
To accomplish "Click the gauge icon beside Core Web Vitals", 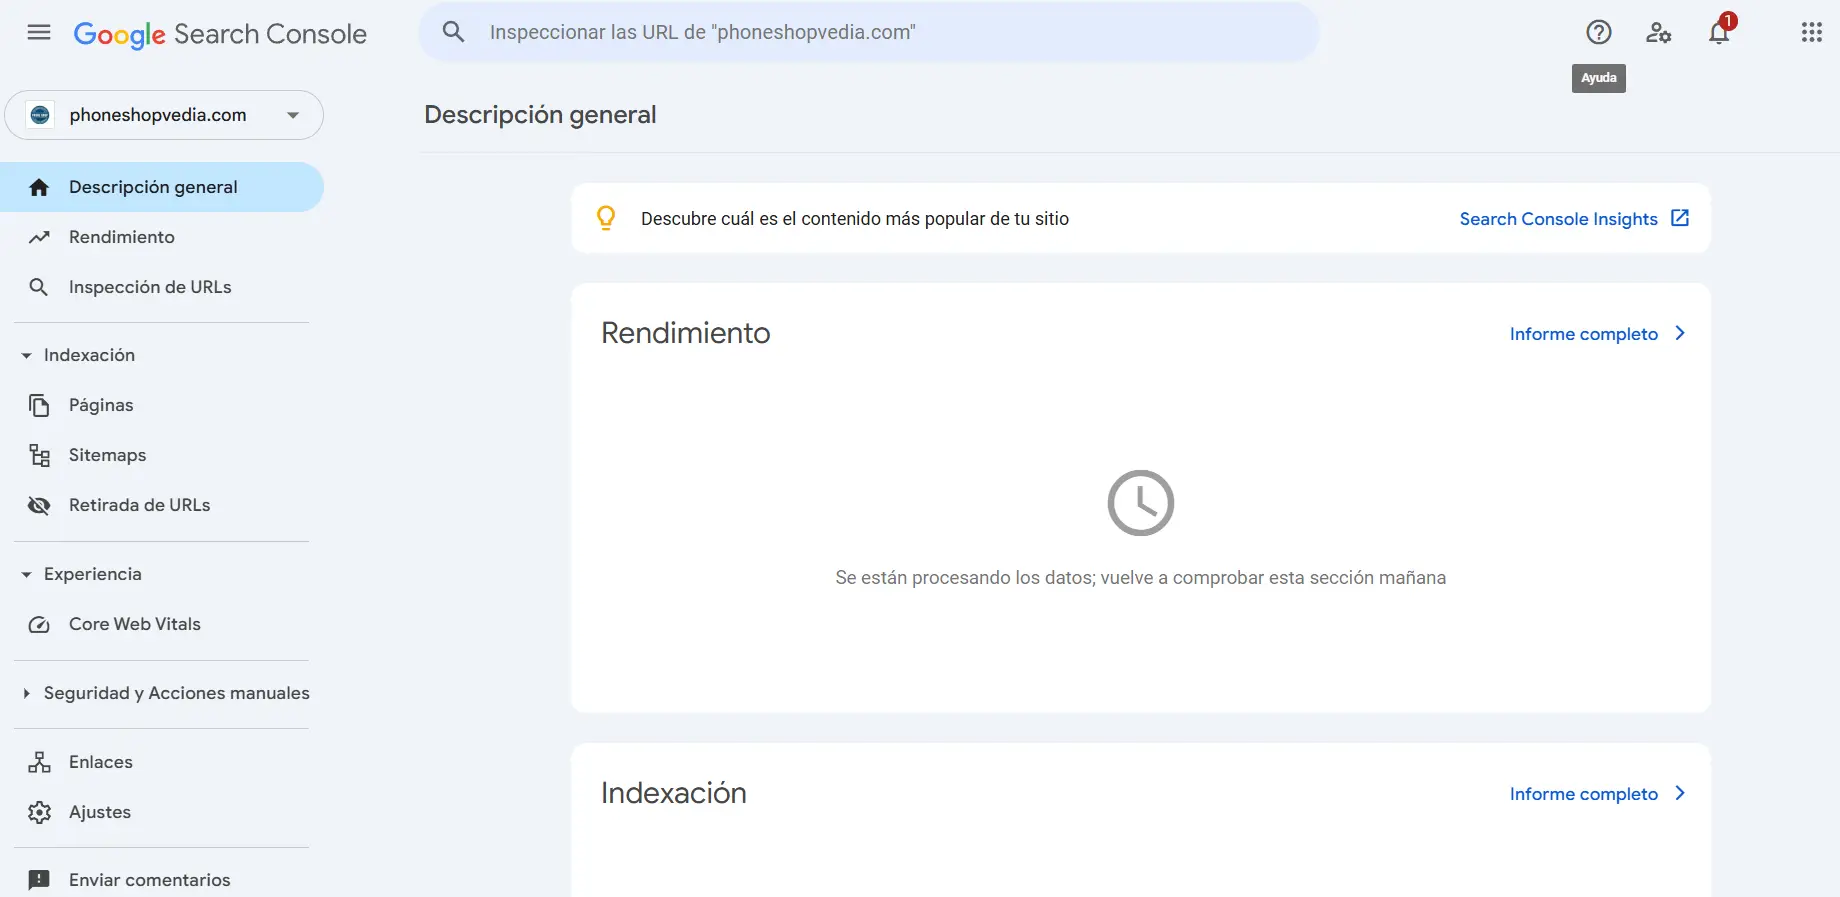I will pyautogui.click(x=39, y=624).
